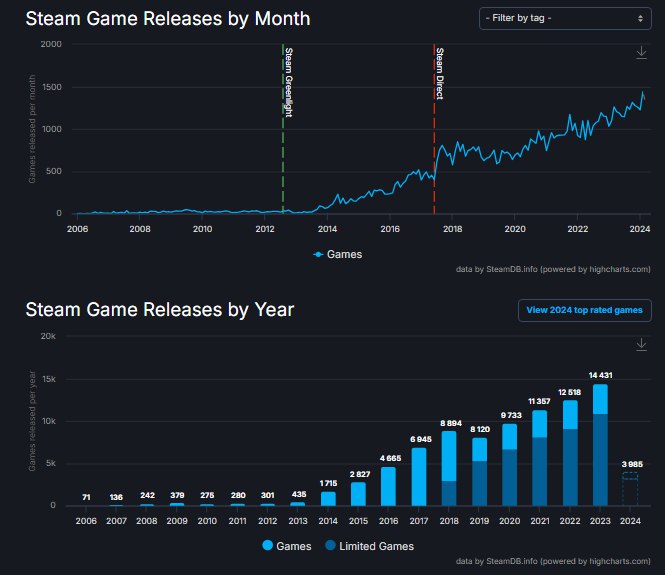Click the 20k tick on yearly y-axis
The image size is (665, 575).
coord(48,336)
